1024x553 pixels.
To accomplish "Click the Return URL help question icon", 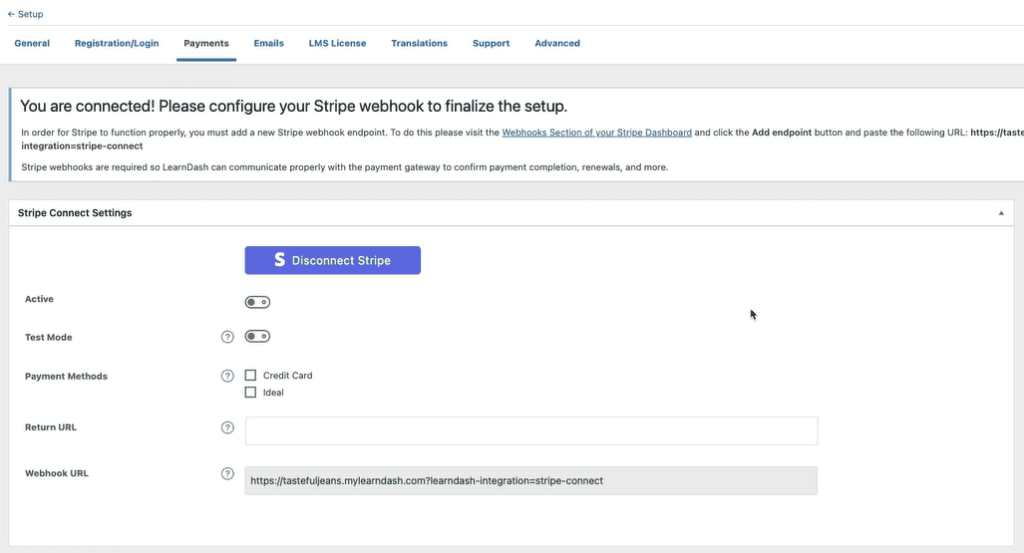I will click(227, 428).
